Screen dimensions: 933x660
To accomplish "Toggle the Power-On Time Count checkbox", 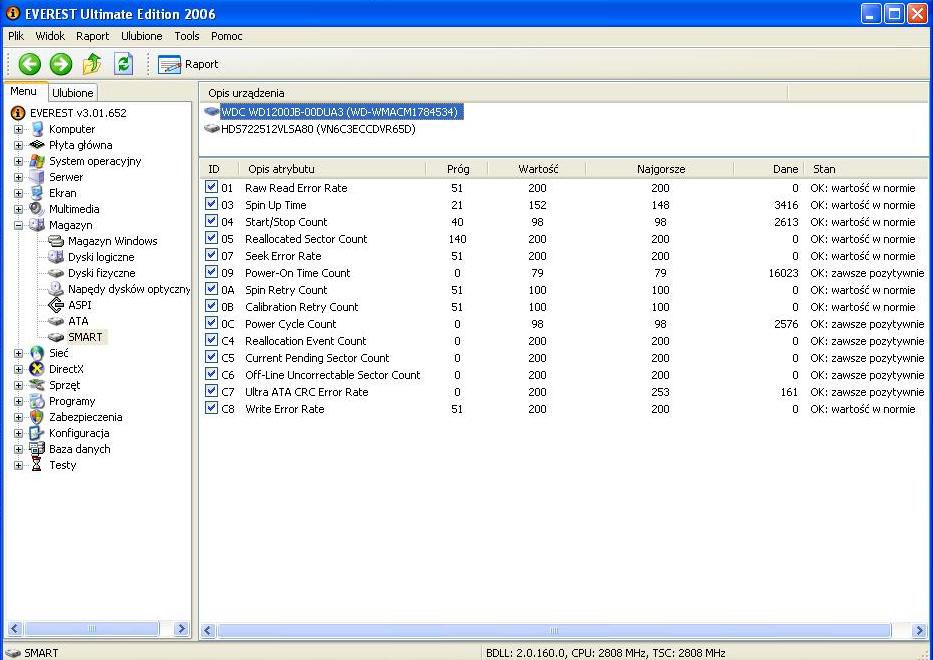I will [211, 272].
